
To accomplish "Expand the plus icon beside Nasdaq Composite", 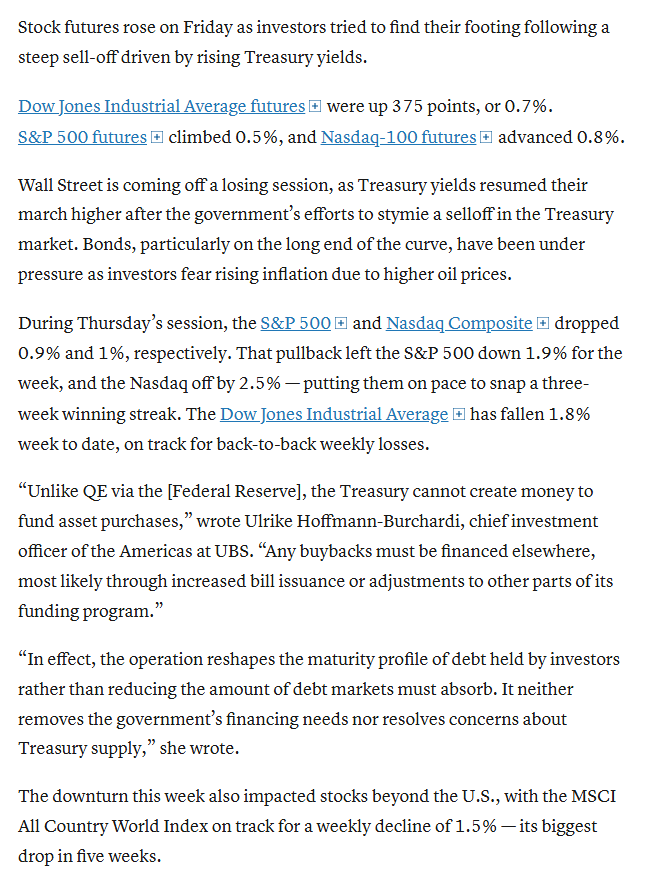I will click(x=542, y=323).
